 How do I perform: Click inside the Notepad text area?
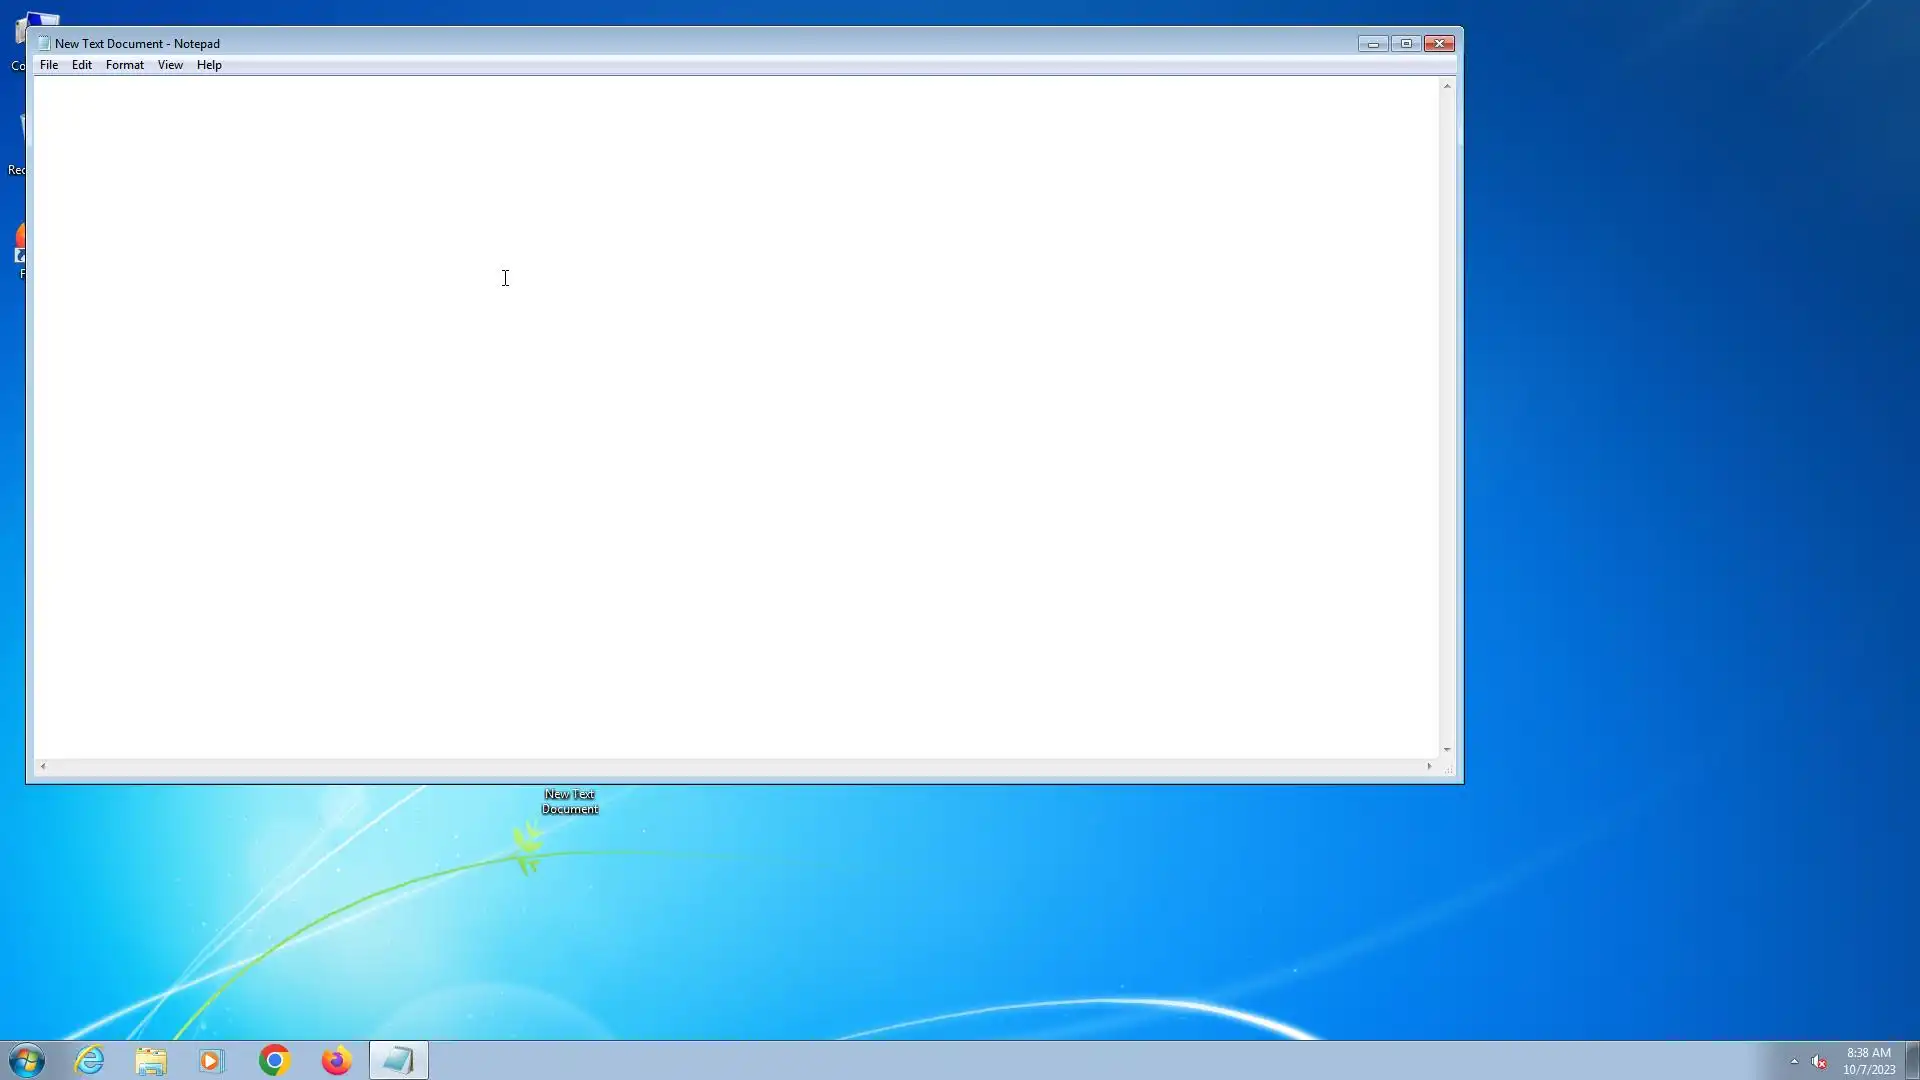click(700, 400)
